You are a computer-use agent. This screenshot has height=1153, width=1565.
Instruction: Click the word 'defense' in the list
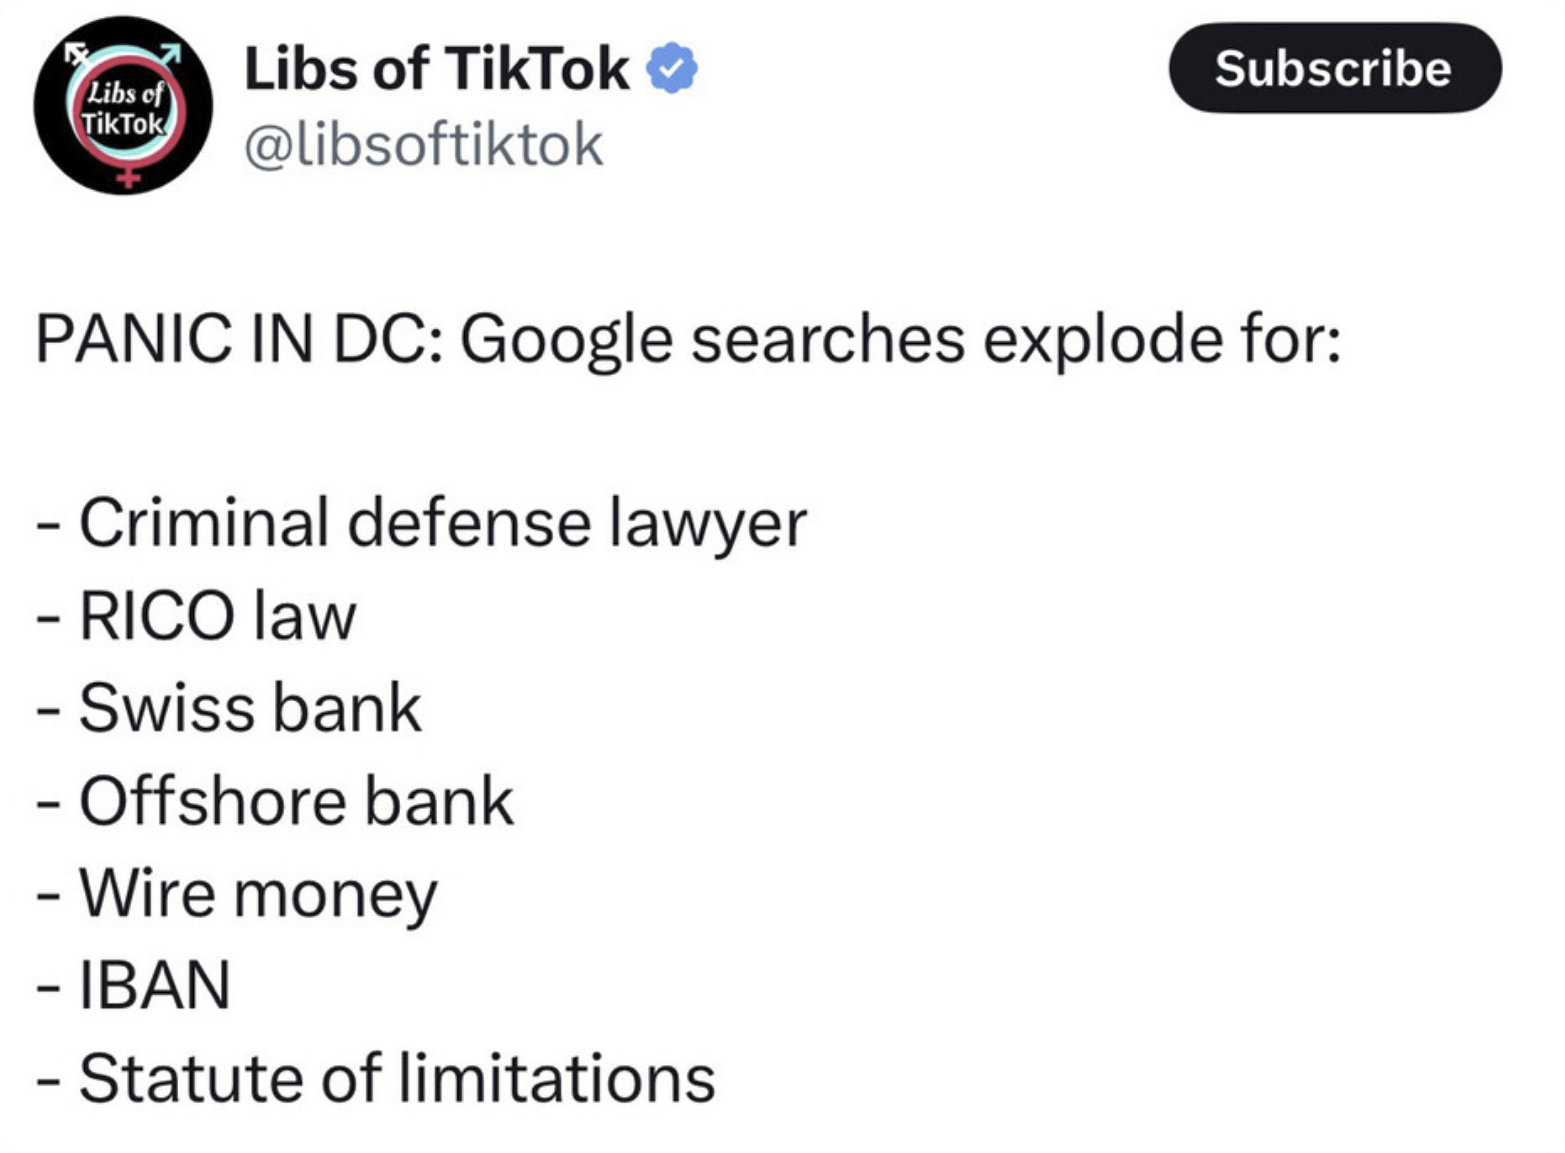pos(468,522)
